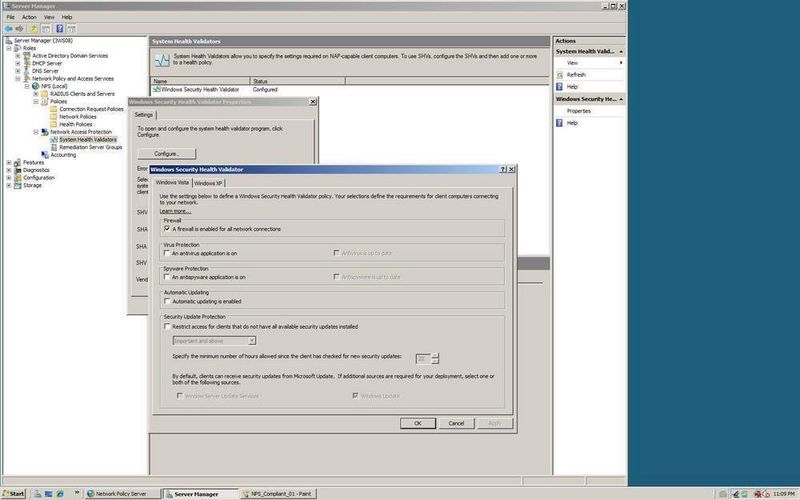Collapse System Health Validators actions section
Image resolution: width=800 pixels, height=500 pixels.
(621, 52)
